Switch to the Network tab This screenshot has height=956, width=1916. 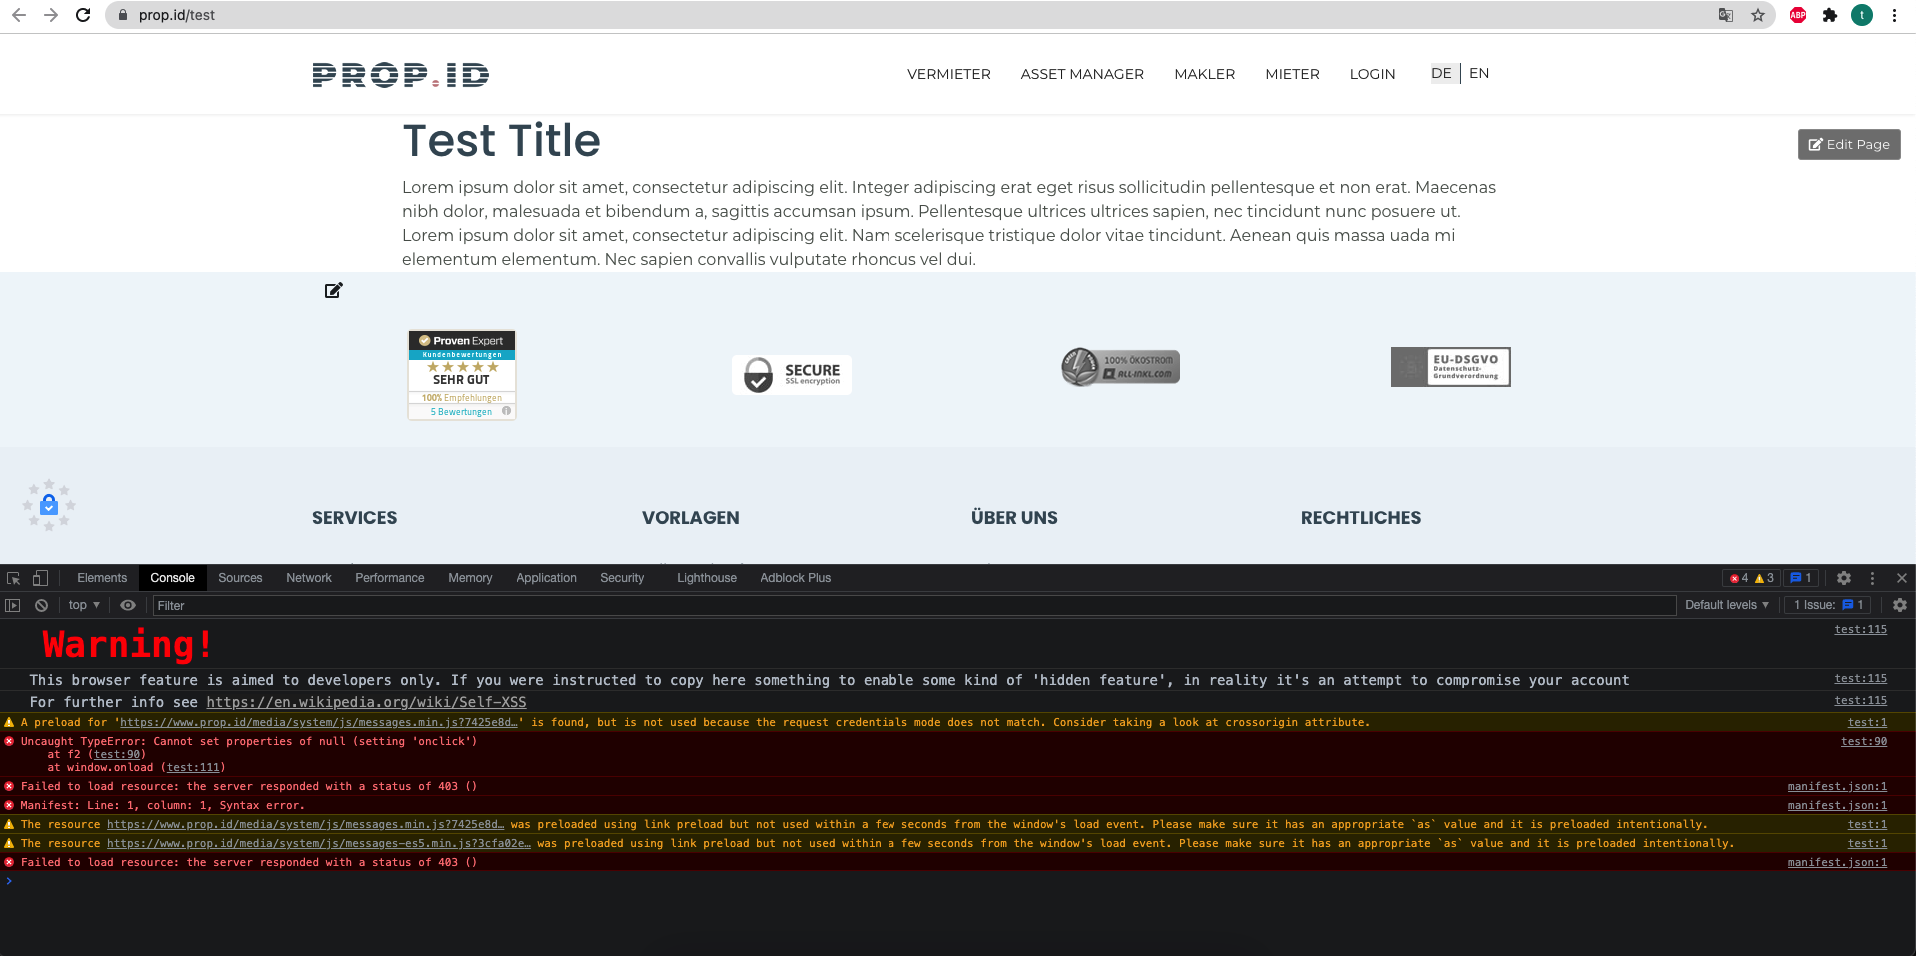click(308, 578)
